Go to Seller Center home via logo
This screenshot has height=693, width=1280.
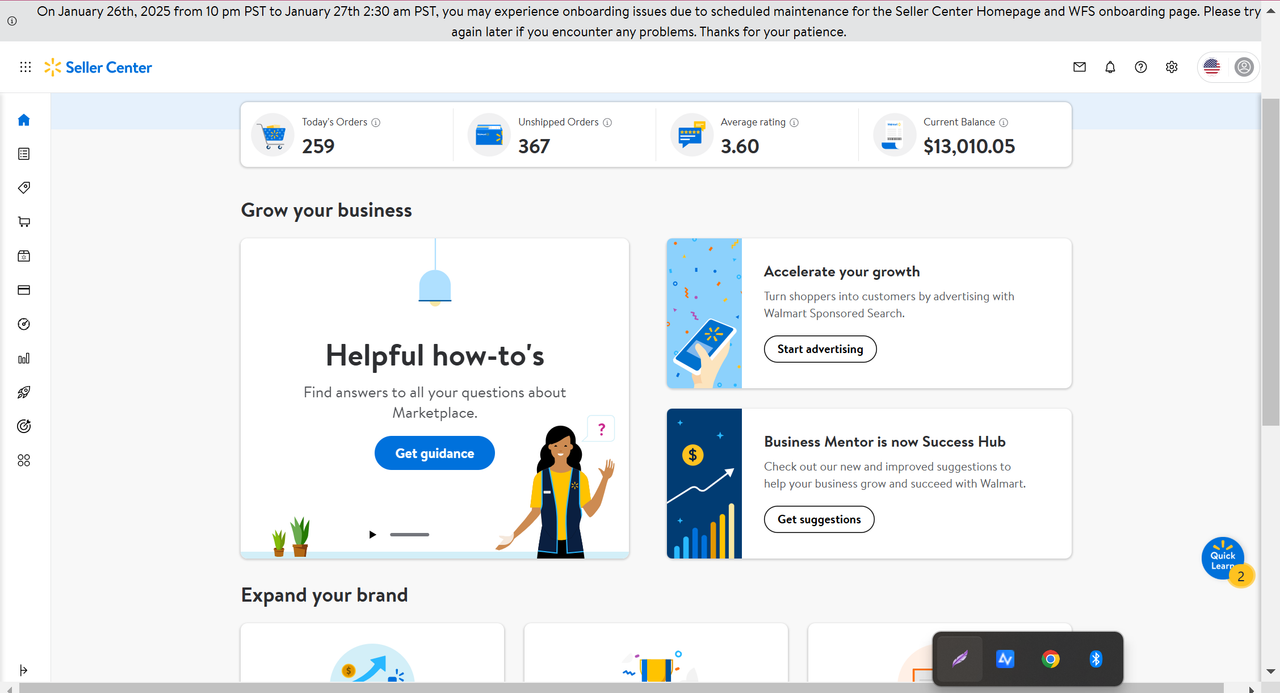[98, 67]
